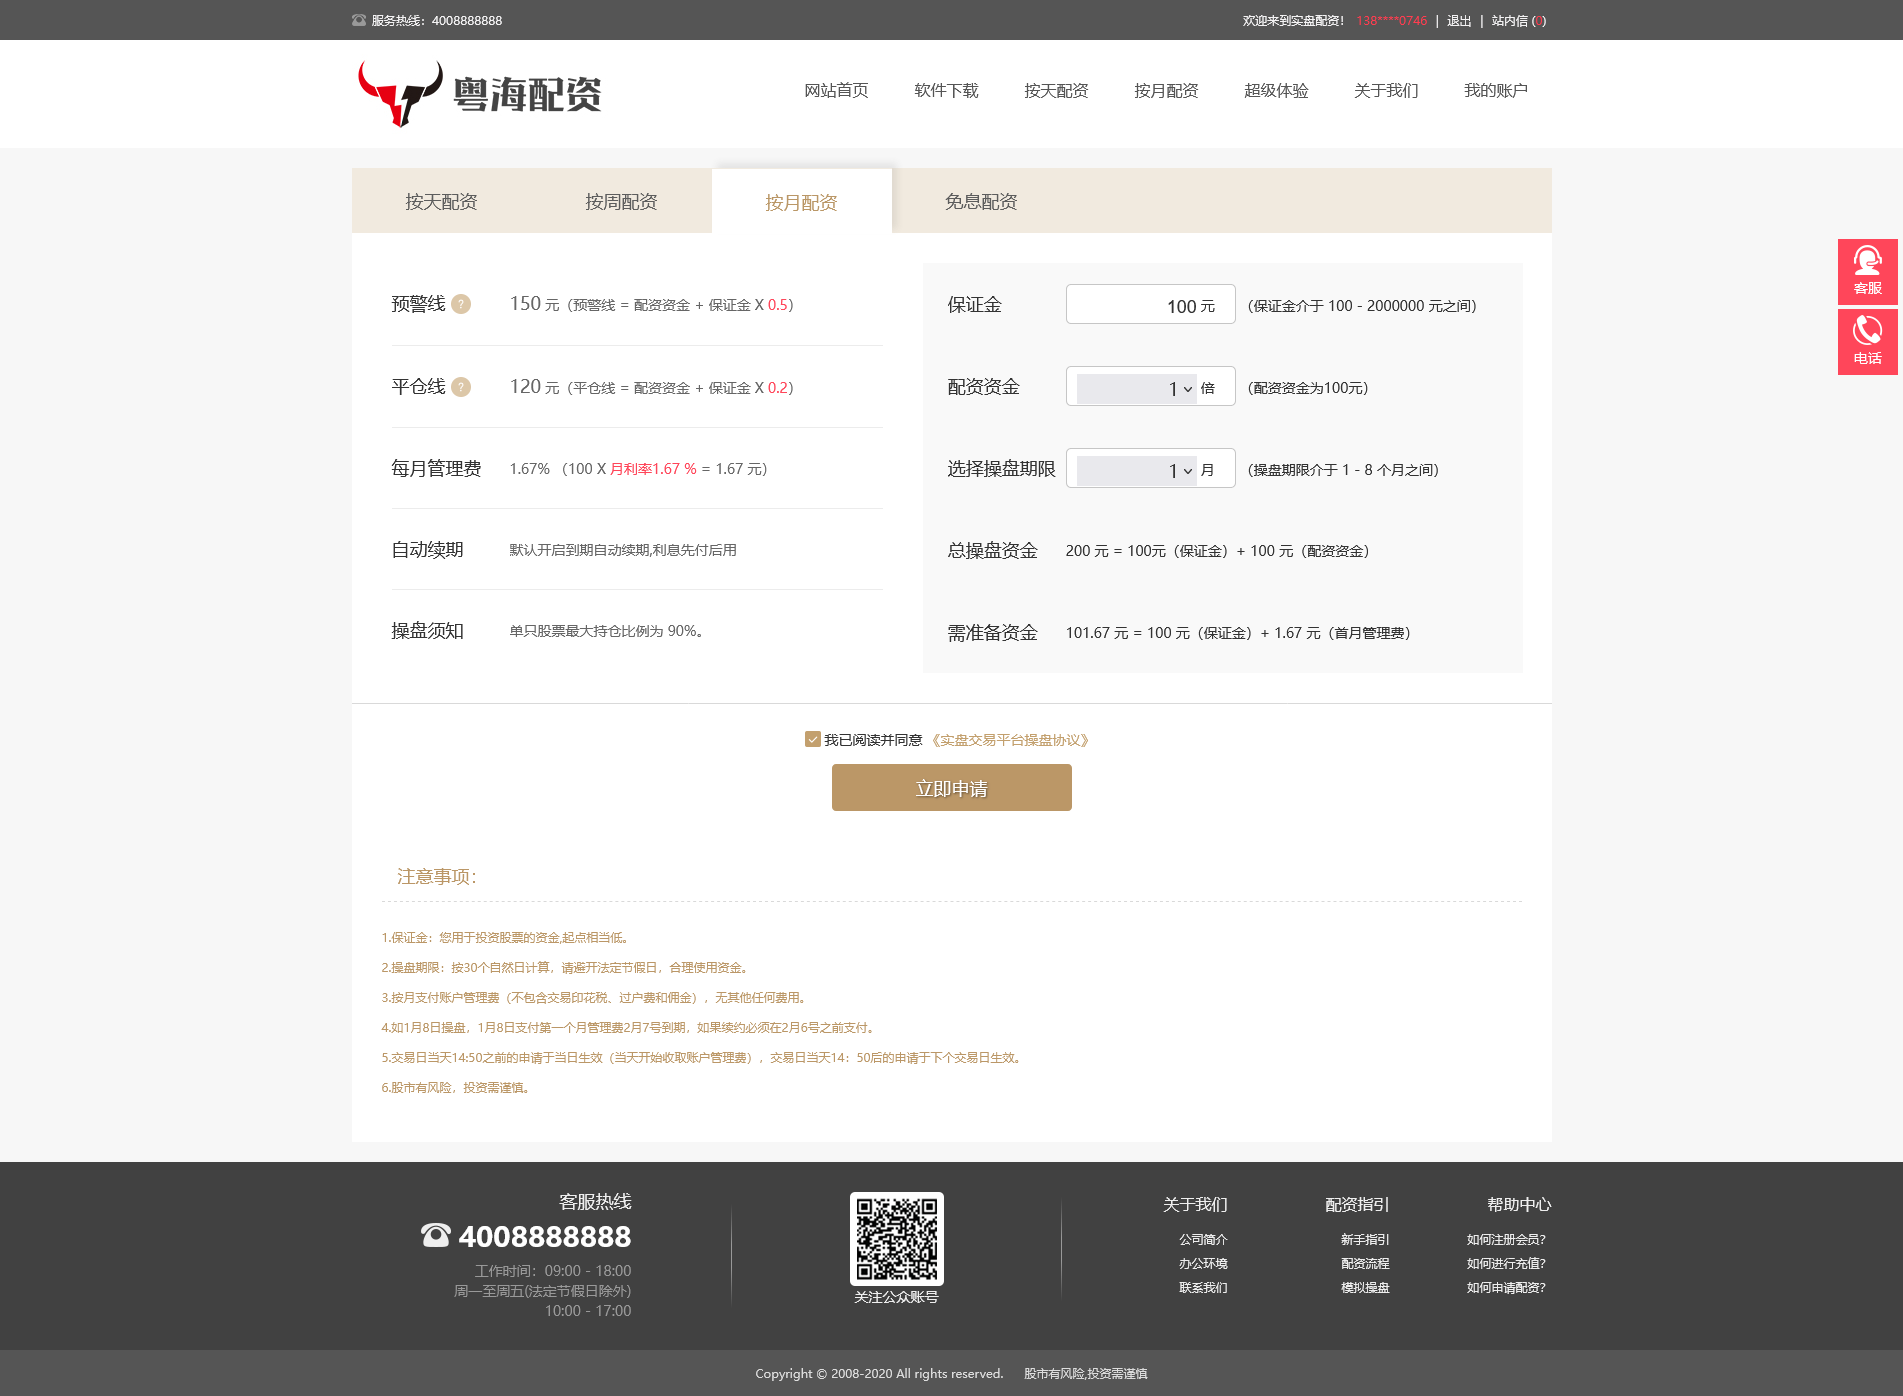The image size is (1903, 1396).
Task: Open 超级体验 in the navigation
Action: (x=1276, y=91)
